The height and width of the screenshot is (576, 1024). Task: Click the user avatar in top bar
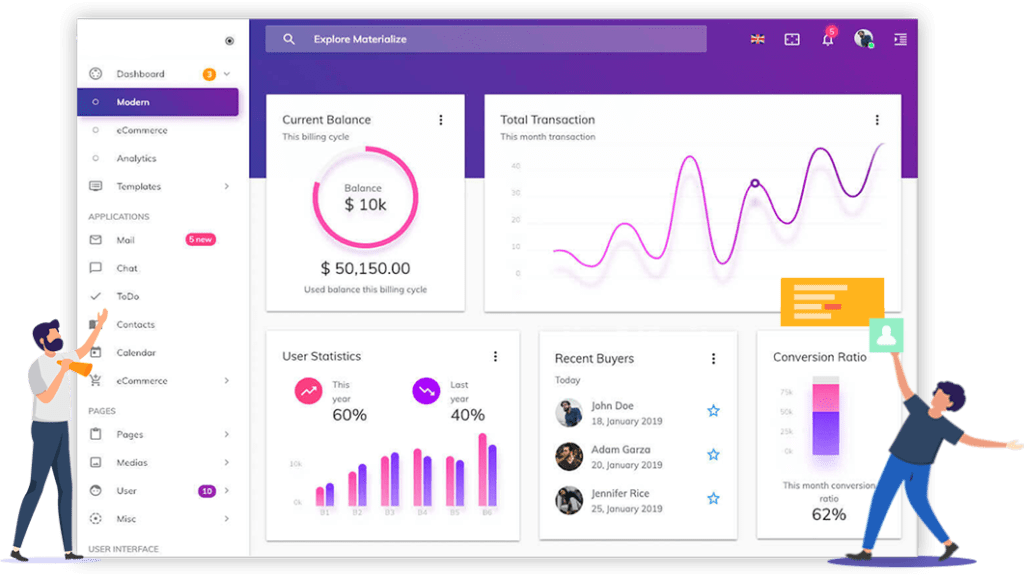pyautogui.click(x=863, y=39)
